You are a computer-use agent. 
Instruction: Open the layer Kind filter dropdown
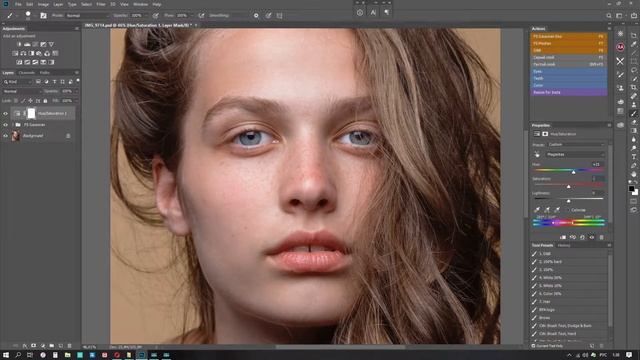click(18, 82)
